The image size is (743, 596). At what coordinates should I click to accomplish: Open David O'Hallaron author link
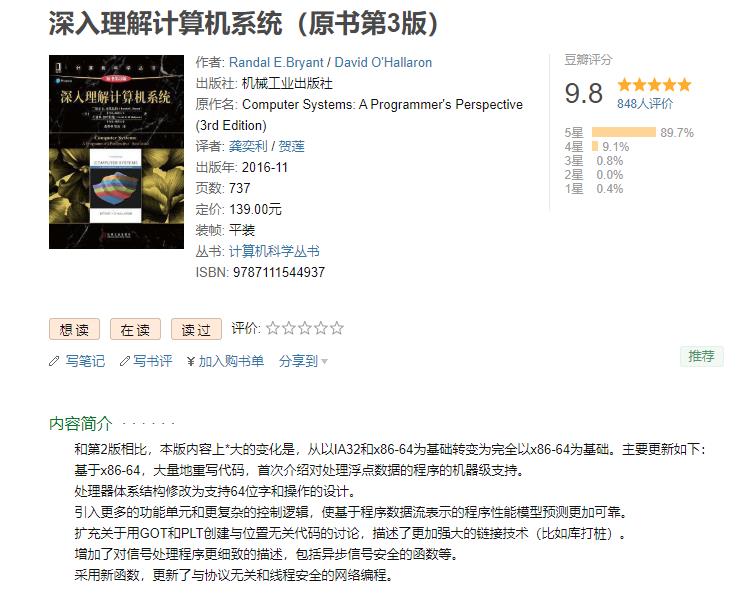383,63
